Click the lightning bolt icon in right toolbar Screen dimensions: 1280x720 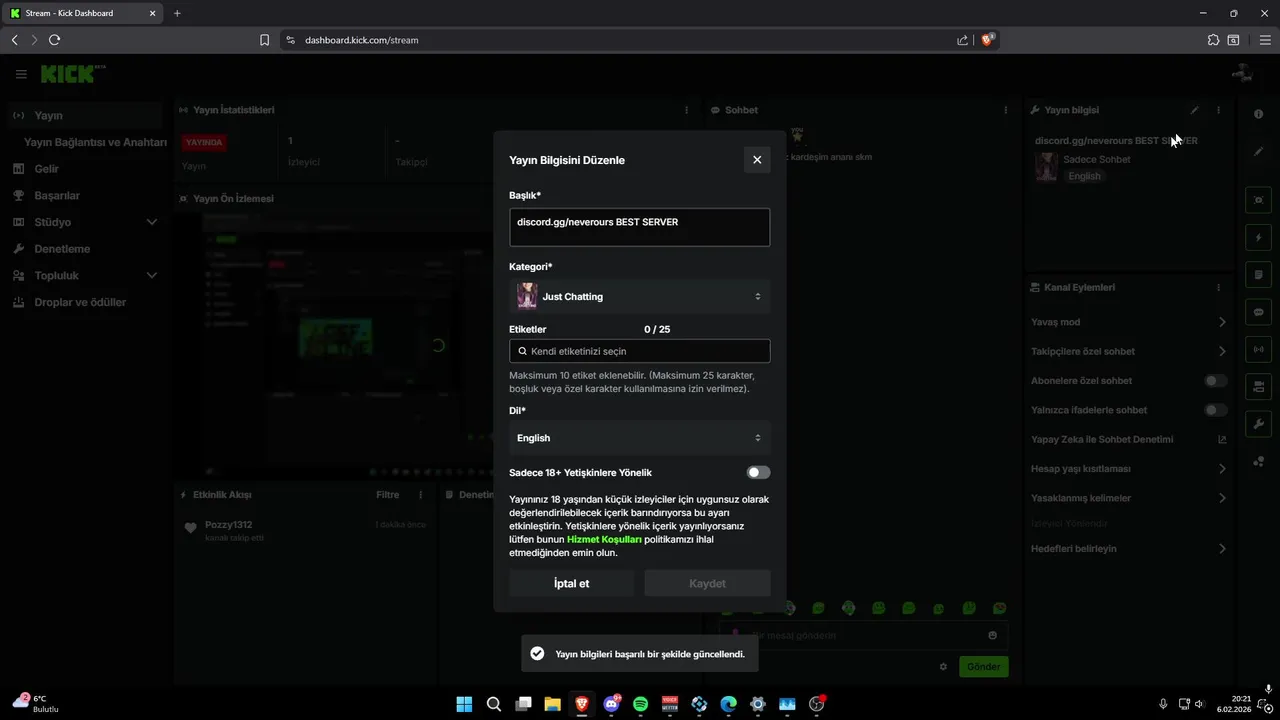click(1258, 238)
